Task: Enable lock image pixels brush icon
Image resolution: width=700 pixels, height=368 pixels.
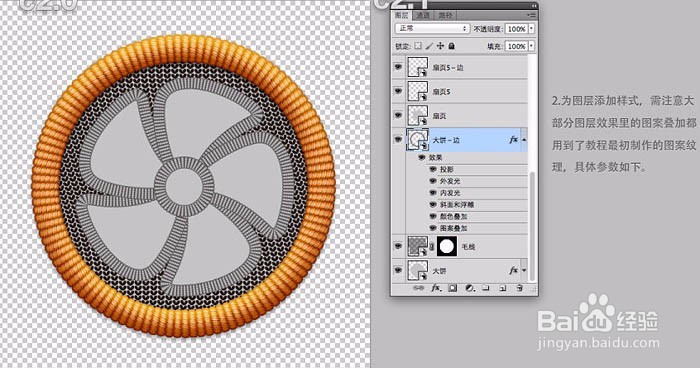Action: [429, 46]
